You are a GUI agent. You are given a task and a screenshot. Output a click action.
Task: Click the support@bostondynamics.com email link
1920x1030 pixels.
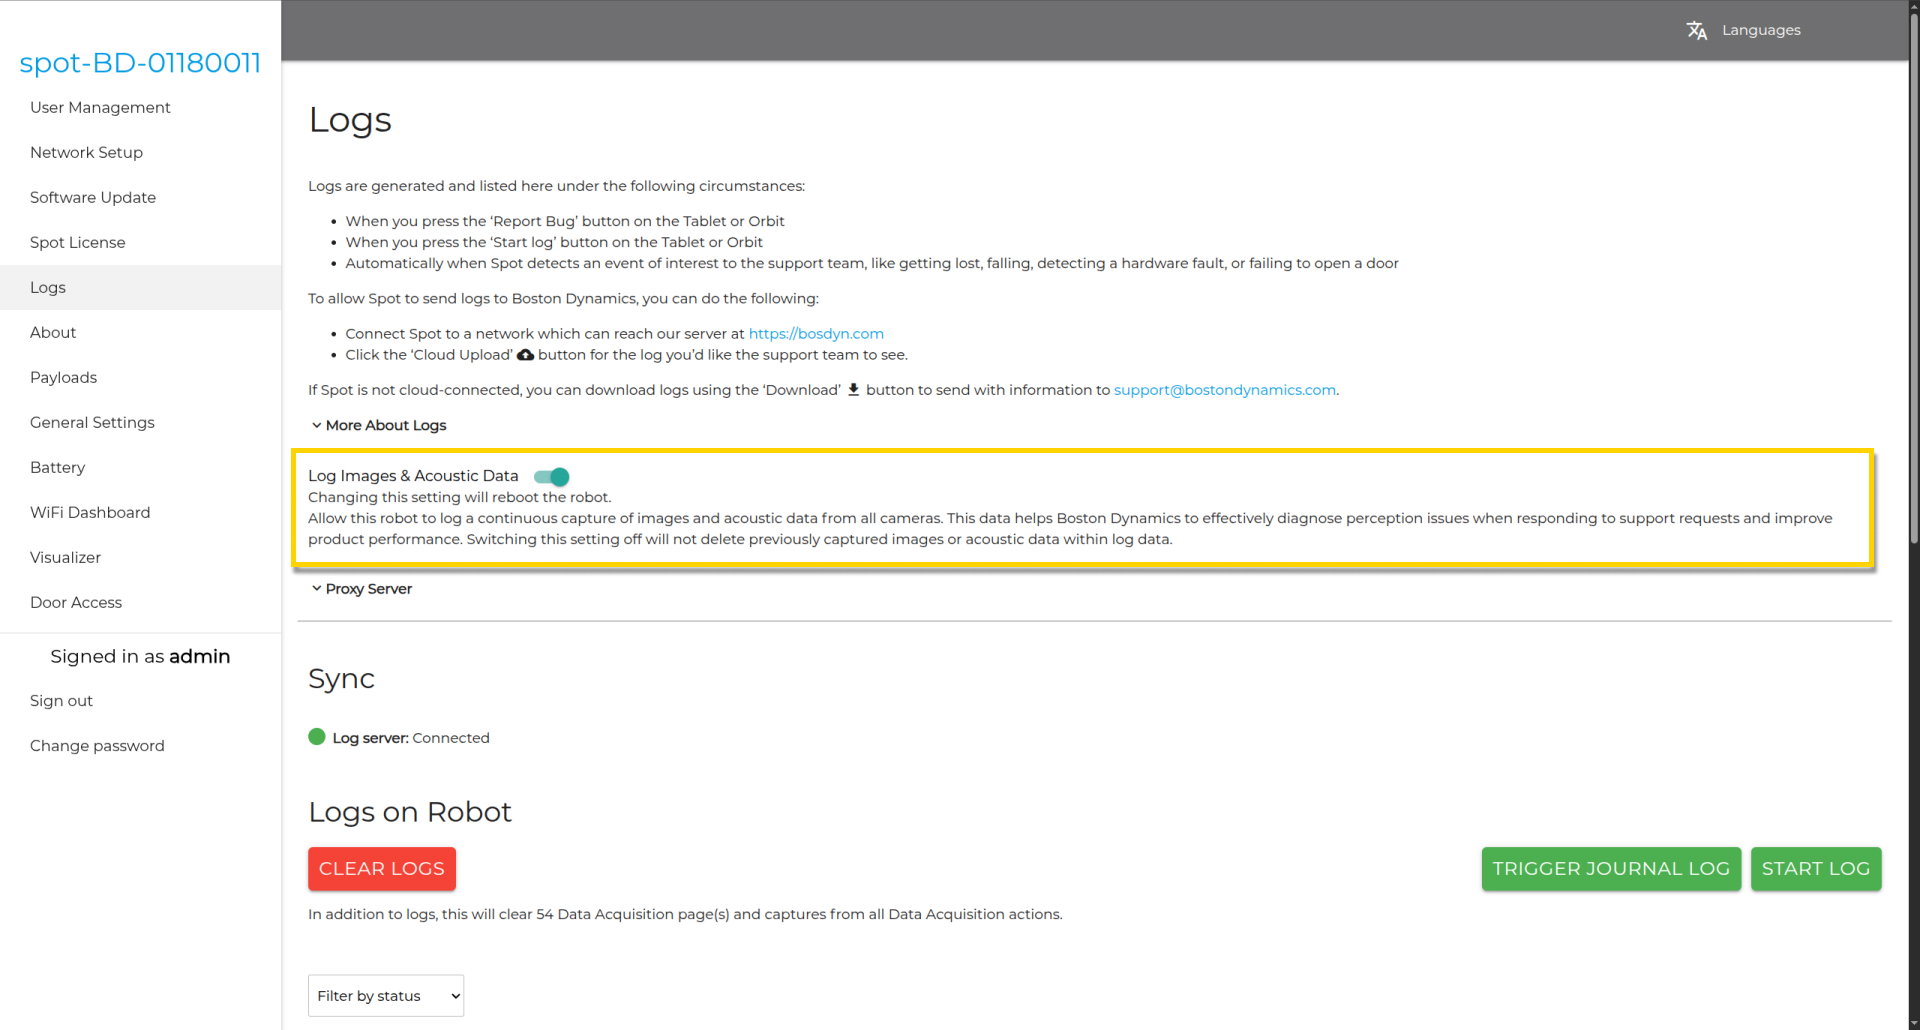pos(1224,390)
